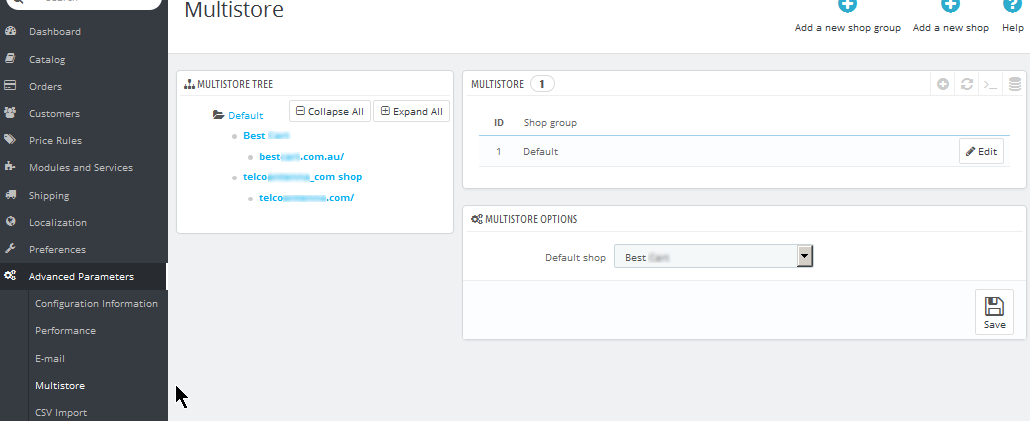1030x421 pixels.
Task: Click the Add a new shop group icon
Action: (x=847, y=6)
